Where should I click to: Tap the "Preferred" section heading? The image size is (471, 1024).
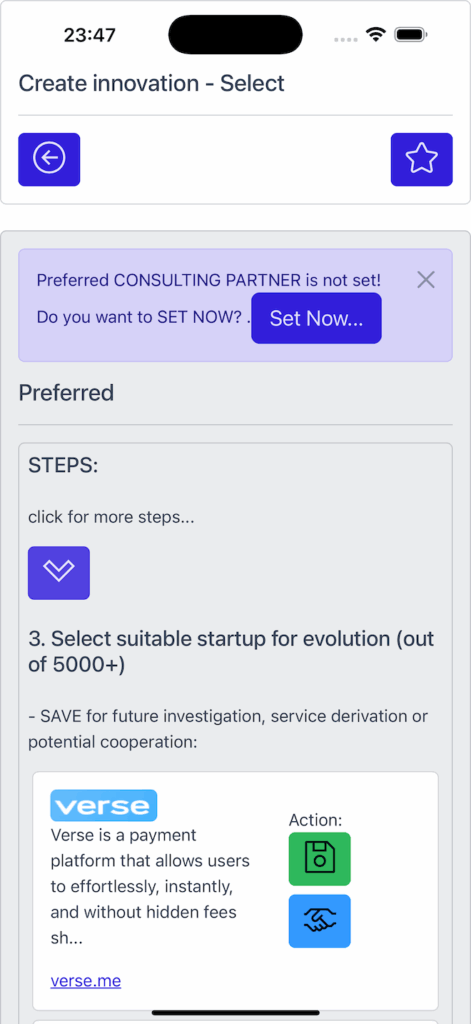click(66, 393)
